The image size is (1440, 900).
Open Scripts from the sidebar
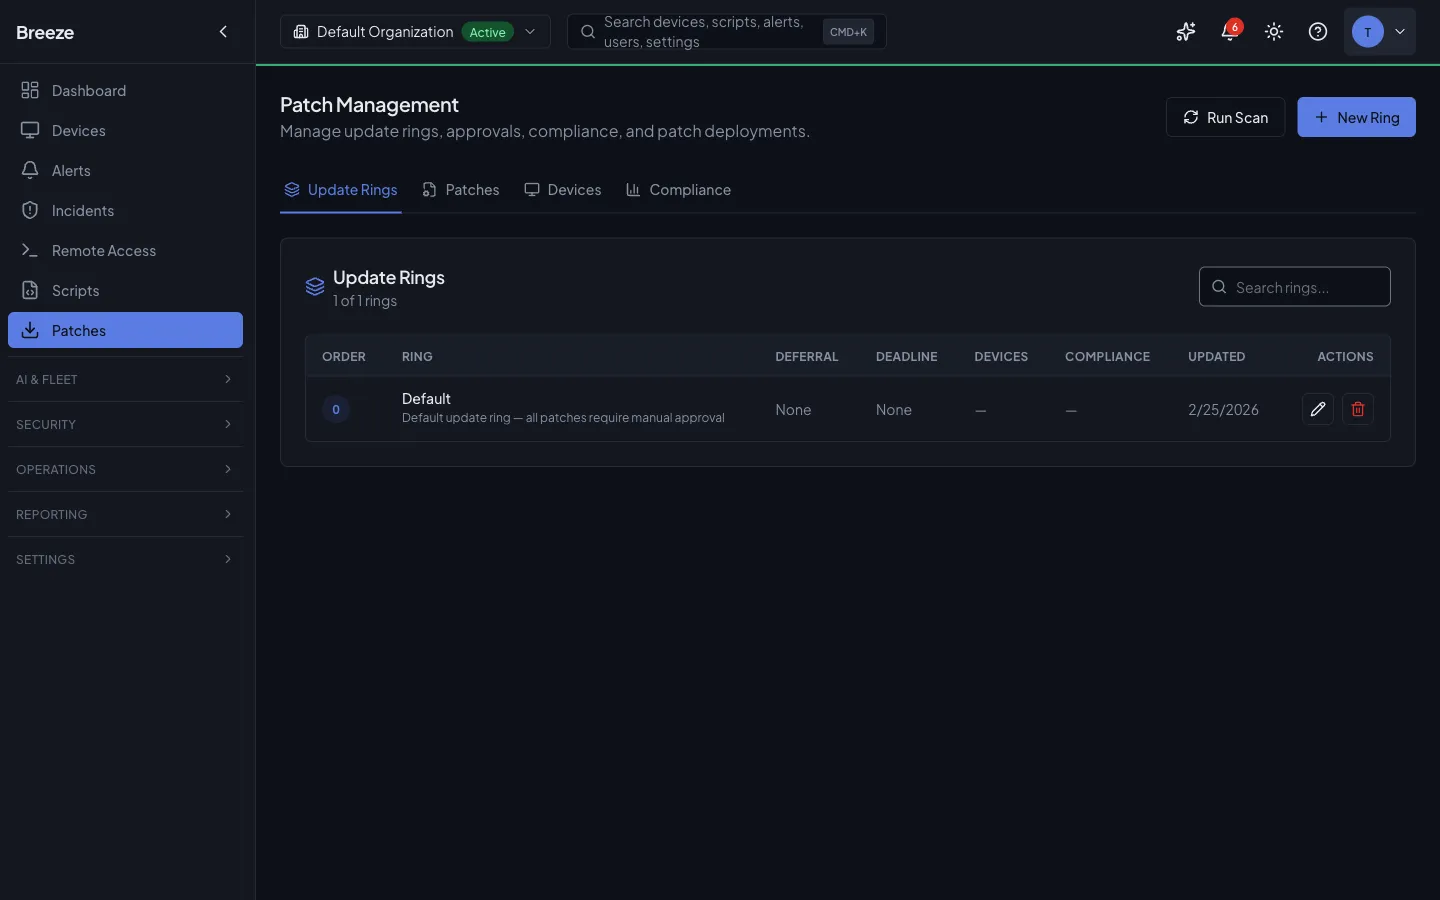tap(75, 290)
